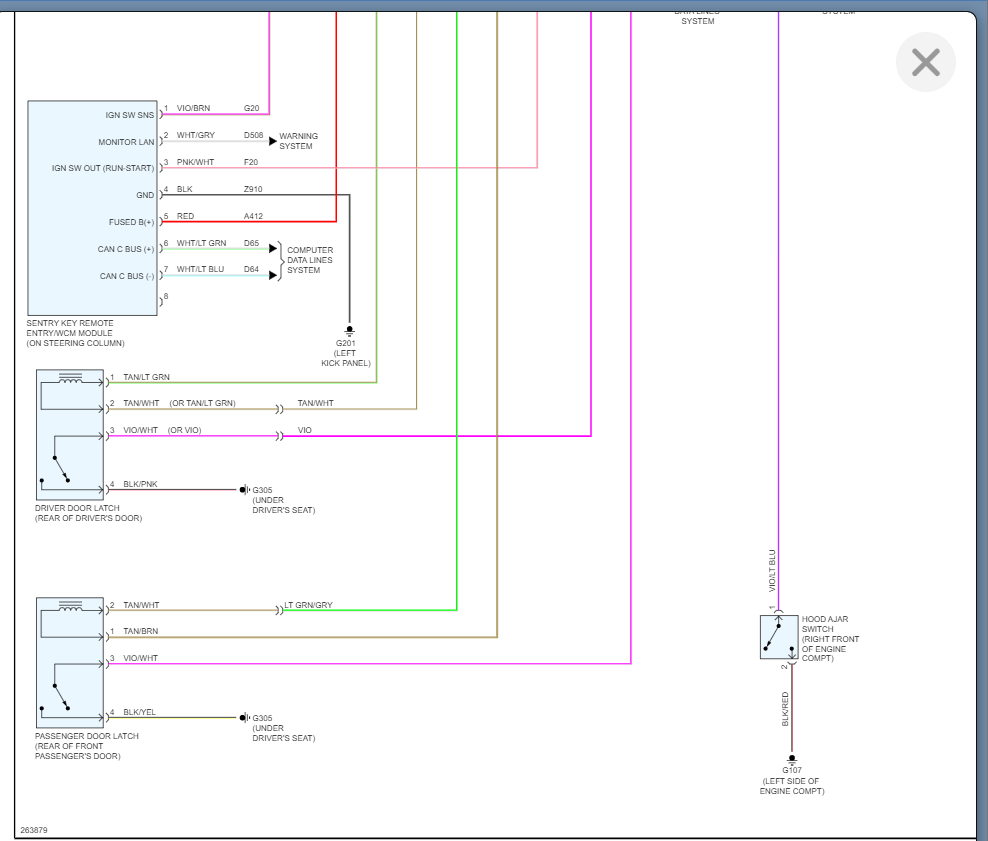Click the CAN C Bus (-) D64 arrow

(x=272, y=275)
